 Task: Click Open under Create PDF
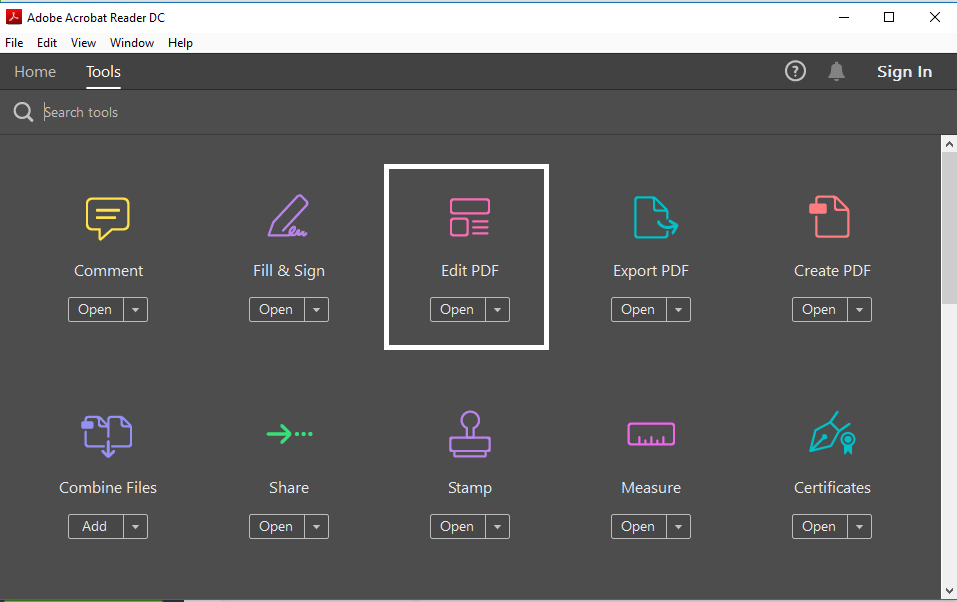[819, 310]
